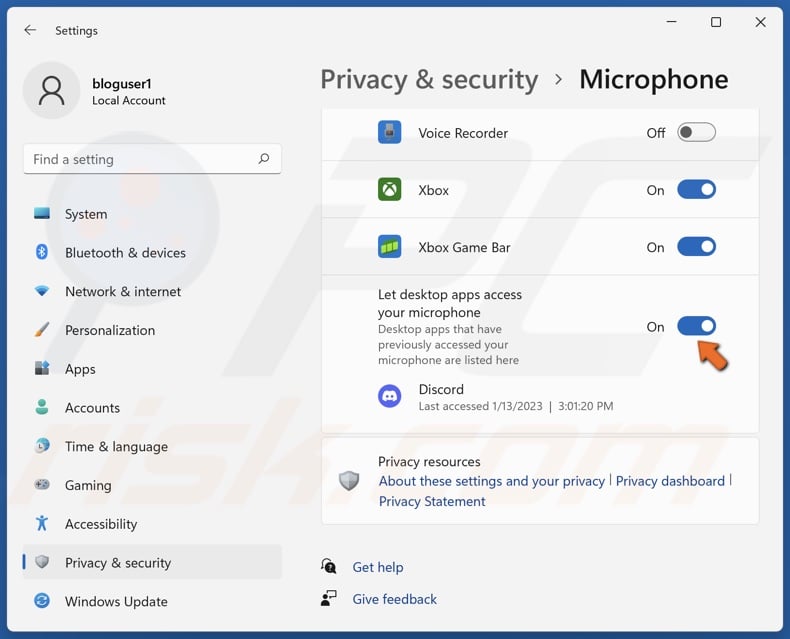Click Privacy & security breadcrumb heading

(429, 80)
